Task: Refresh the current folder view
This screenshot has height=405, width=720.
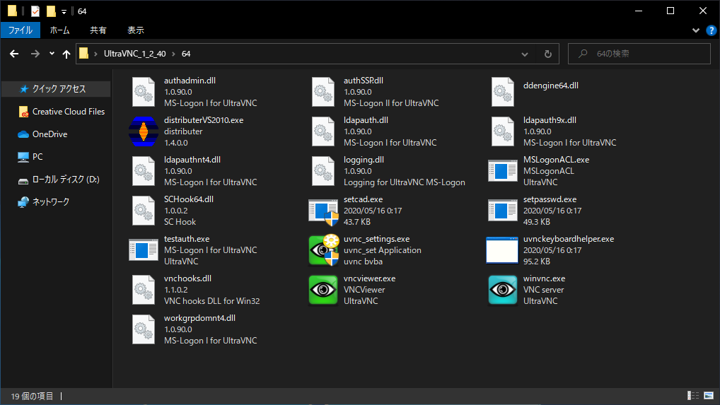Action: [x=548, y=54]
